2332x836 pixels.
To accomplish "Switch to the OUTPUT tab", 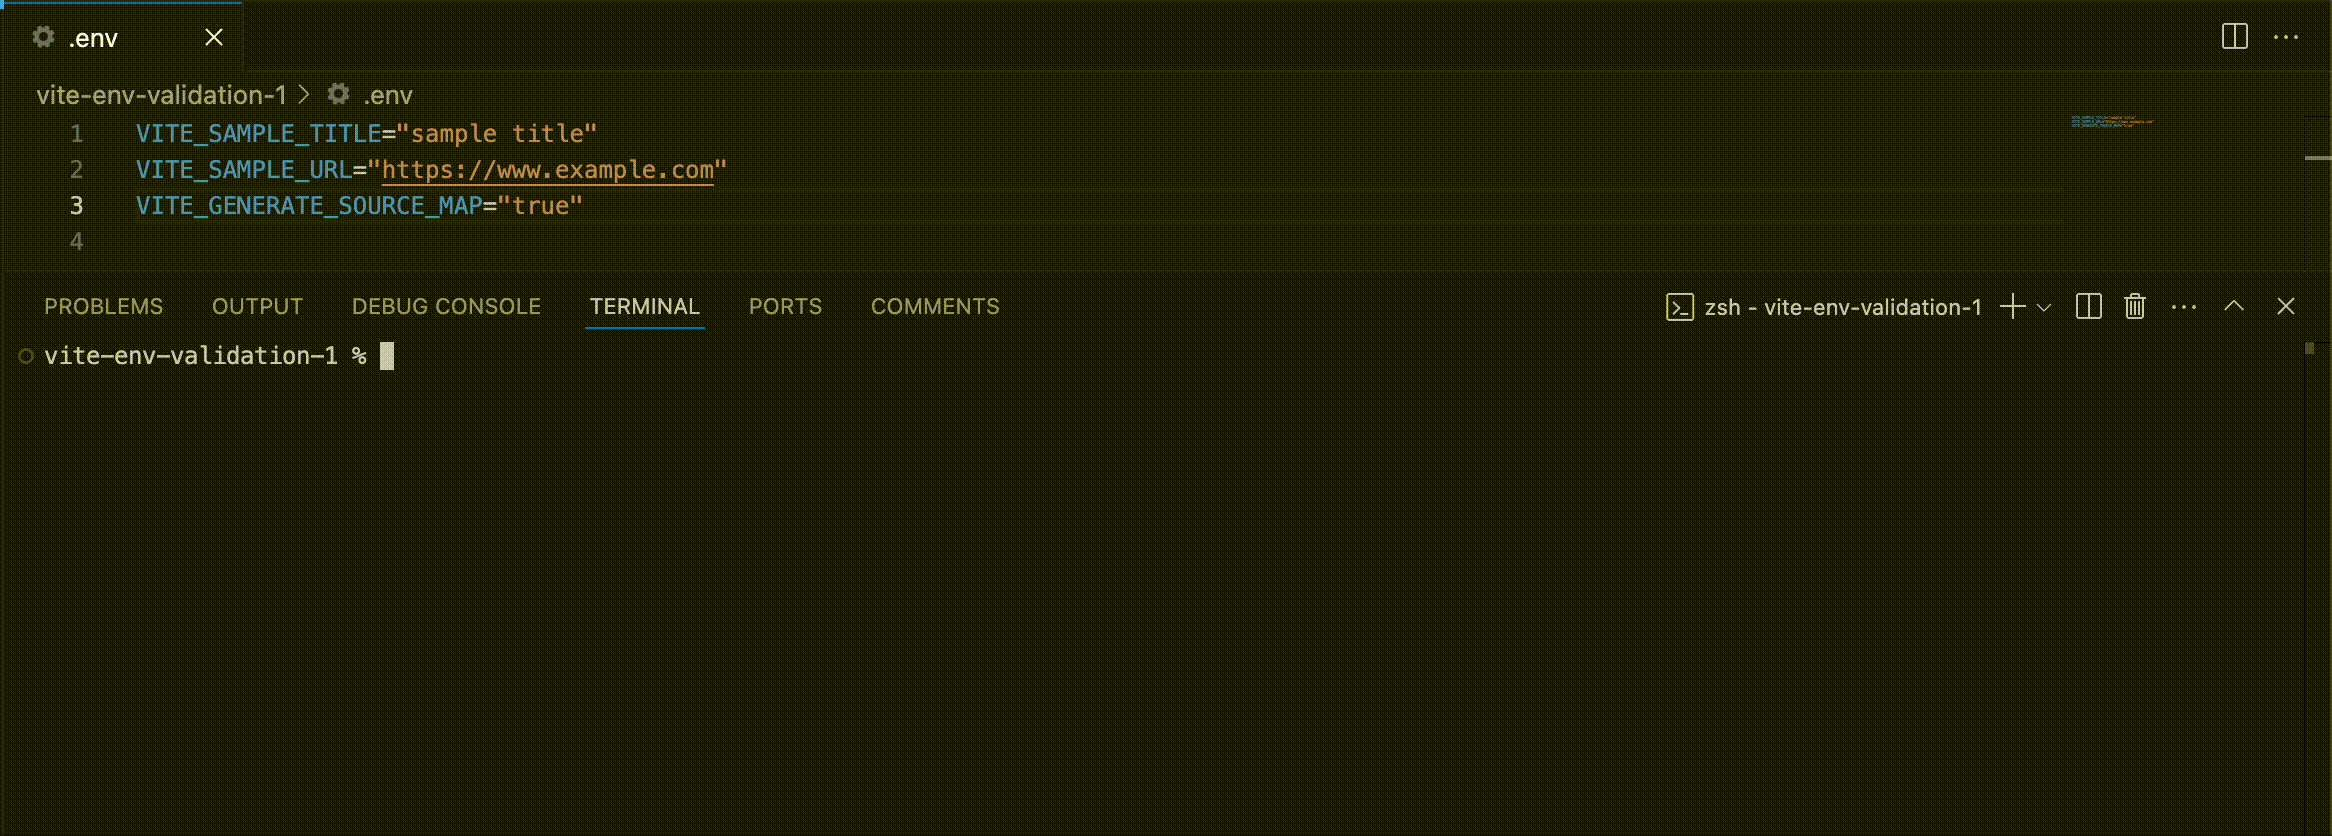I will 257,307.
